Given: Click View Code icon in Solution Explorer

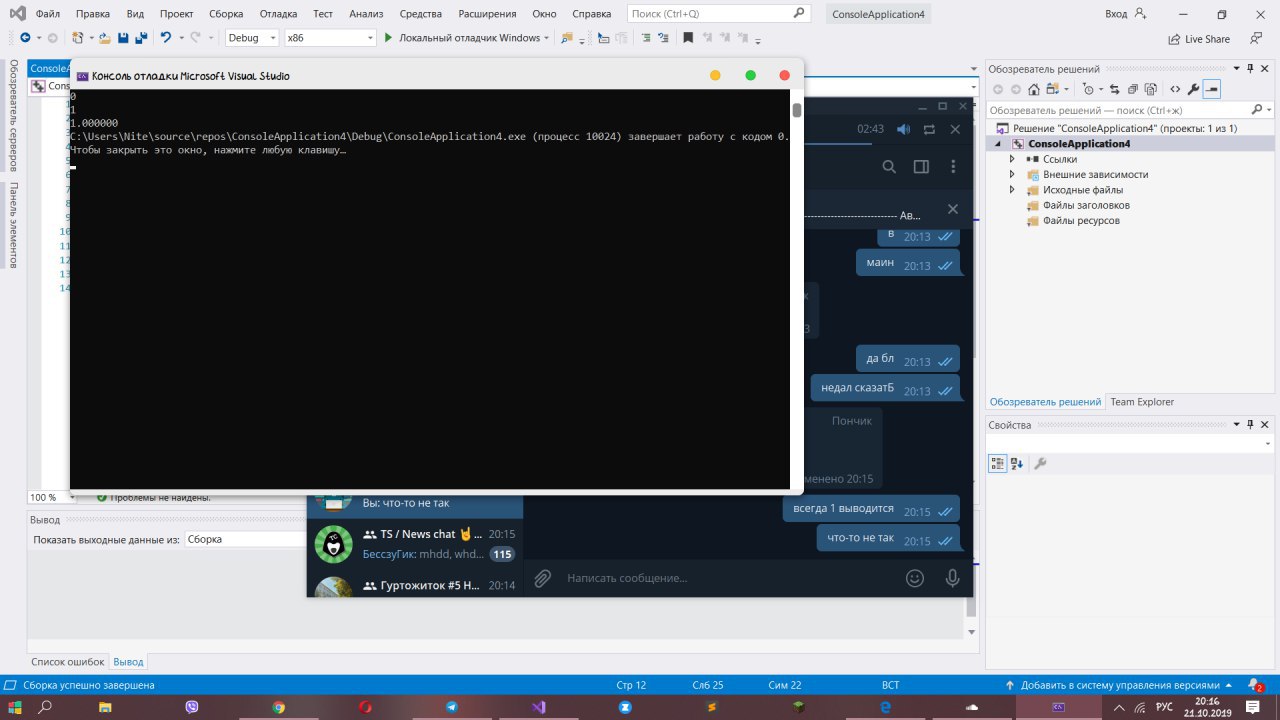Looking at the screenshot, I should (1175, 89).
